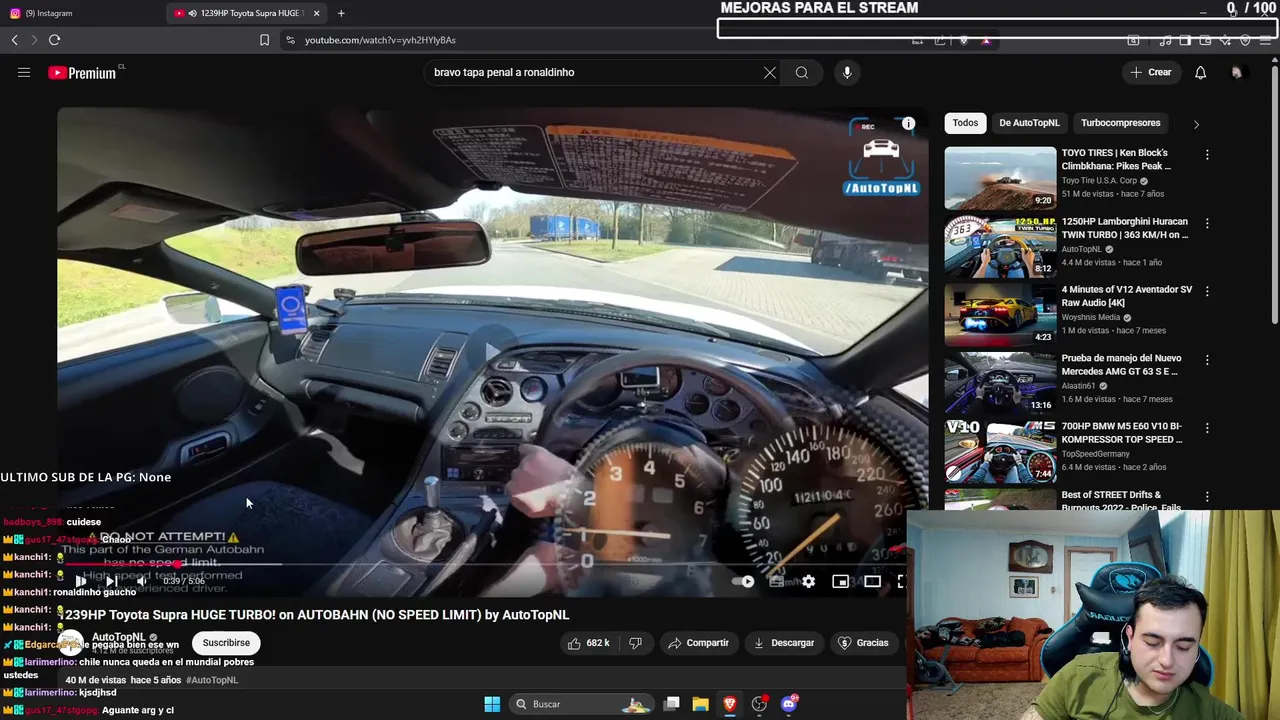Open the Crear create menu
Image resolution: width=1280 pixels, height=720 pixels.
(x=1151, y=72)
